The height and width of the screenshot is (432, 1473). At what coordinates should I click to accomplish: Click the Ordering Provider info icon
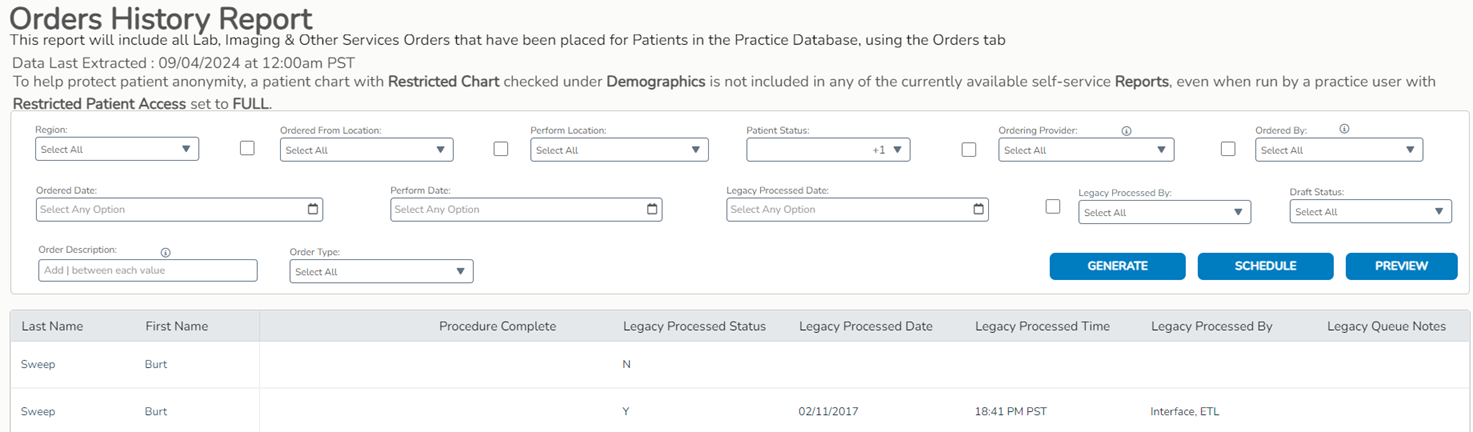tap(1126, 131)
